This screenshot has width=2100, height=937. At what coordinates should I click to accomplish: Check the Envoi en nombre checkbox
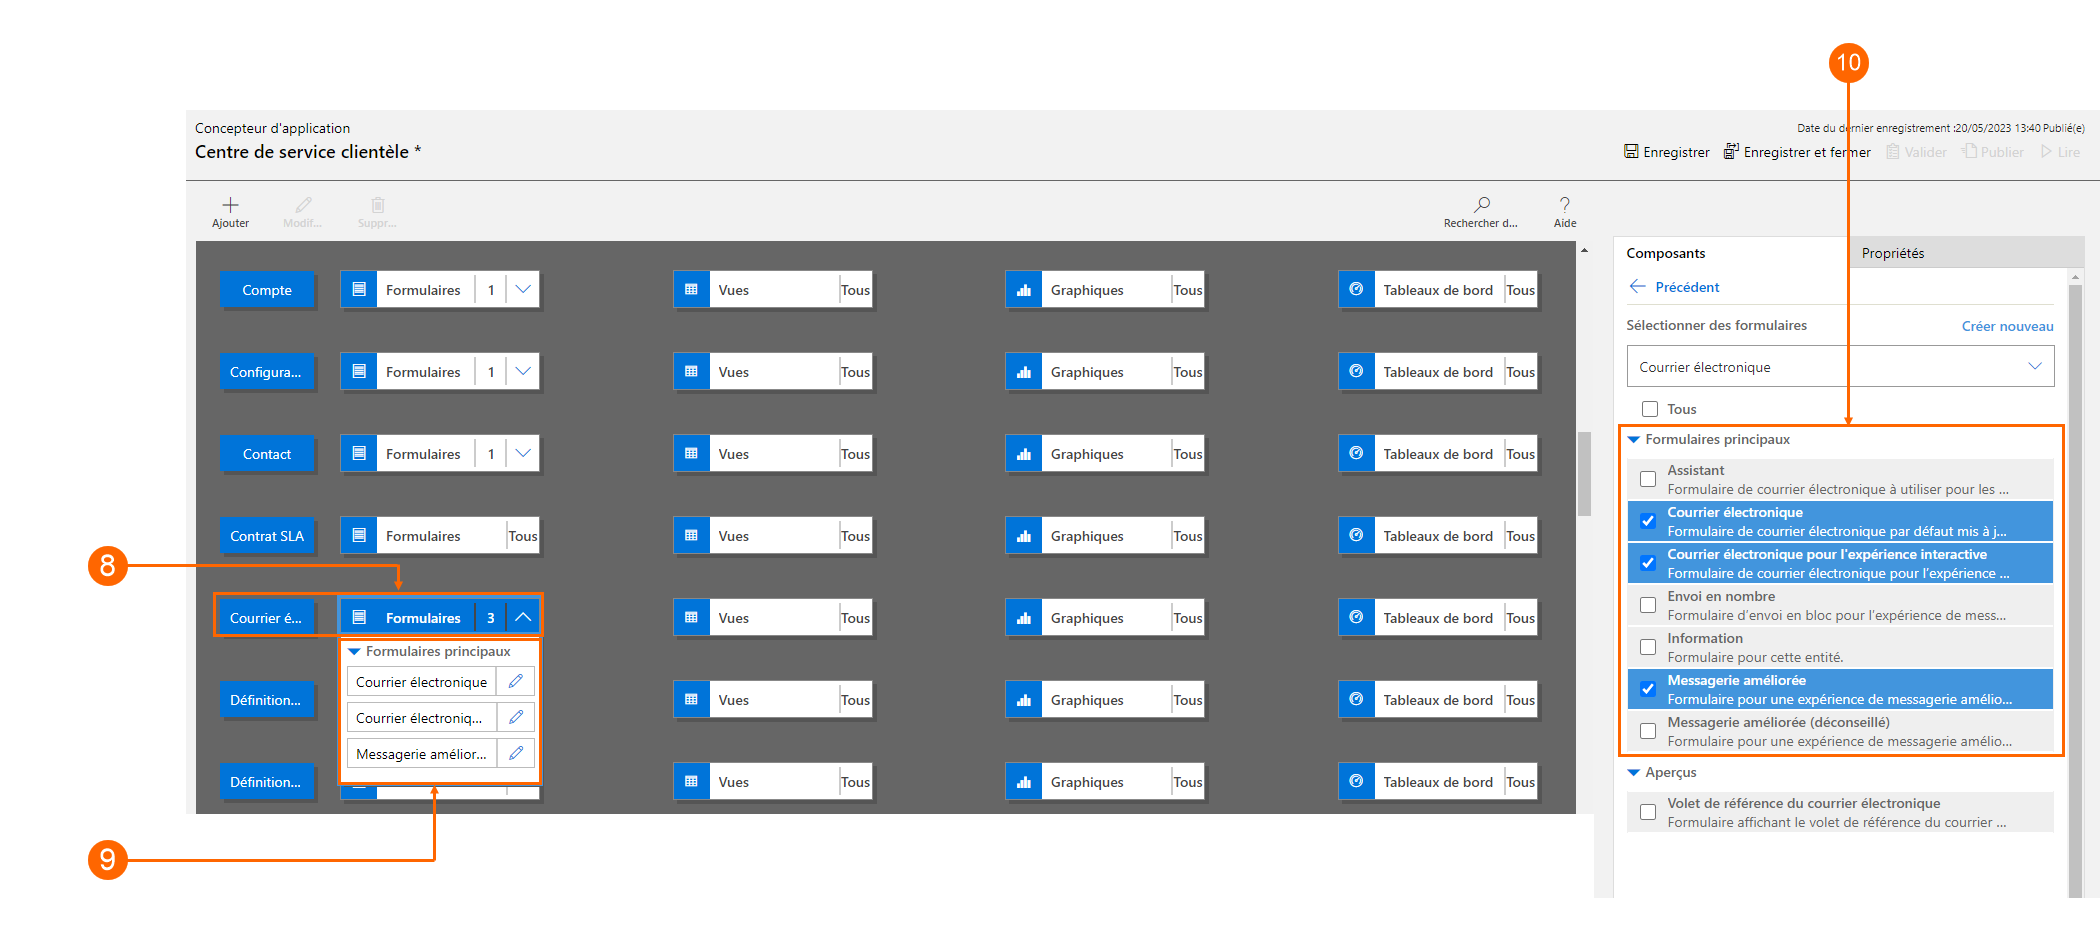tap(1648, 605)
